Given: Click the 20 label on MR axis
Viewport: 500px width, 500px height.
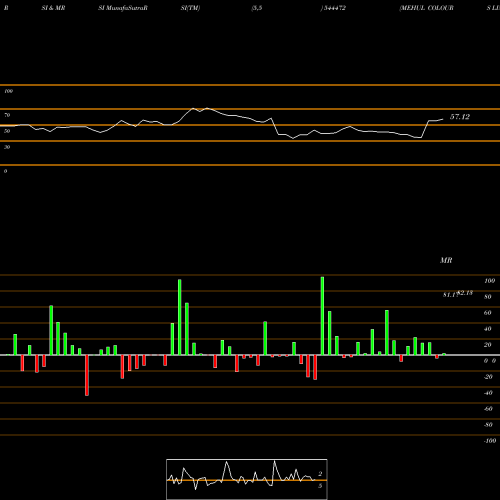Looking at the screenshot, I should [x=488, y=345].
